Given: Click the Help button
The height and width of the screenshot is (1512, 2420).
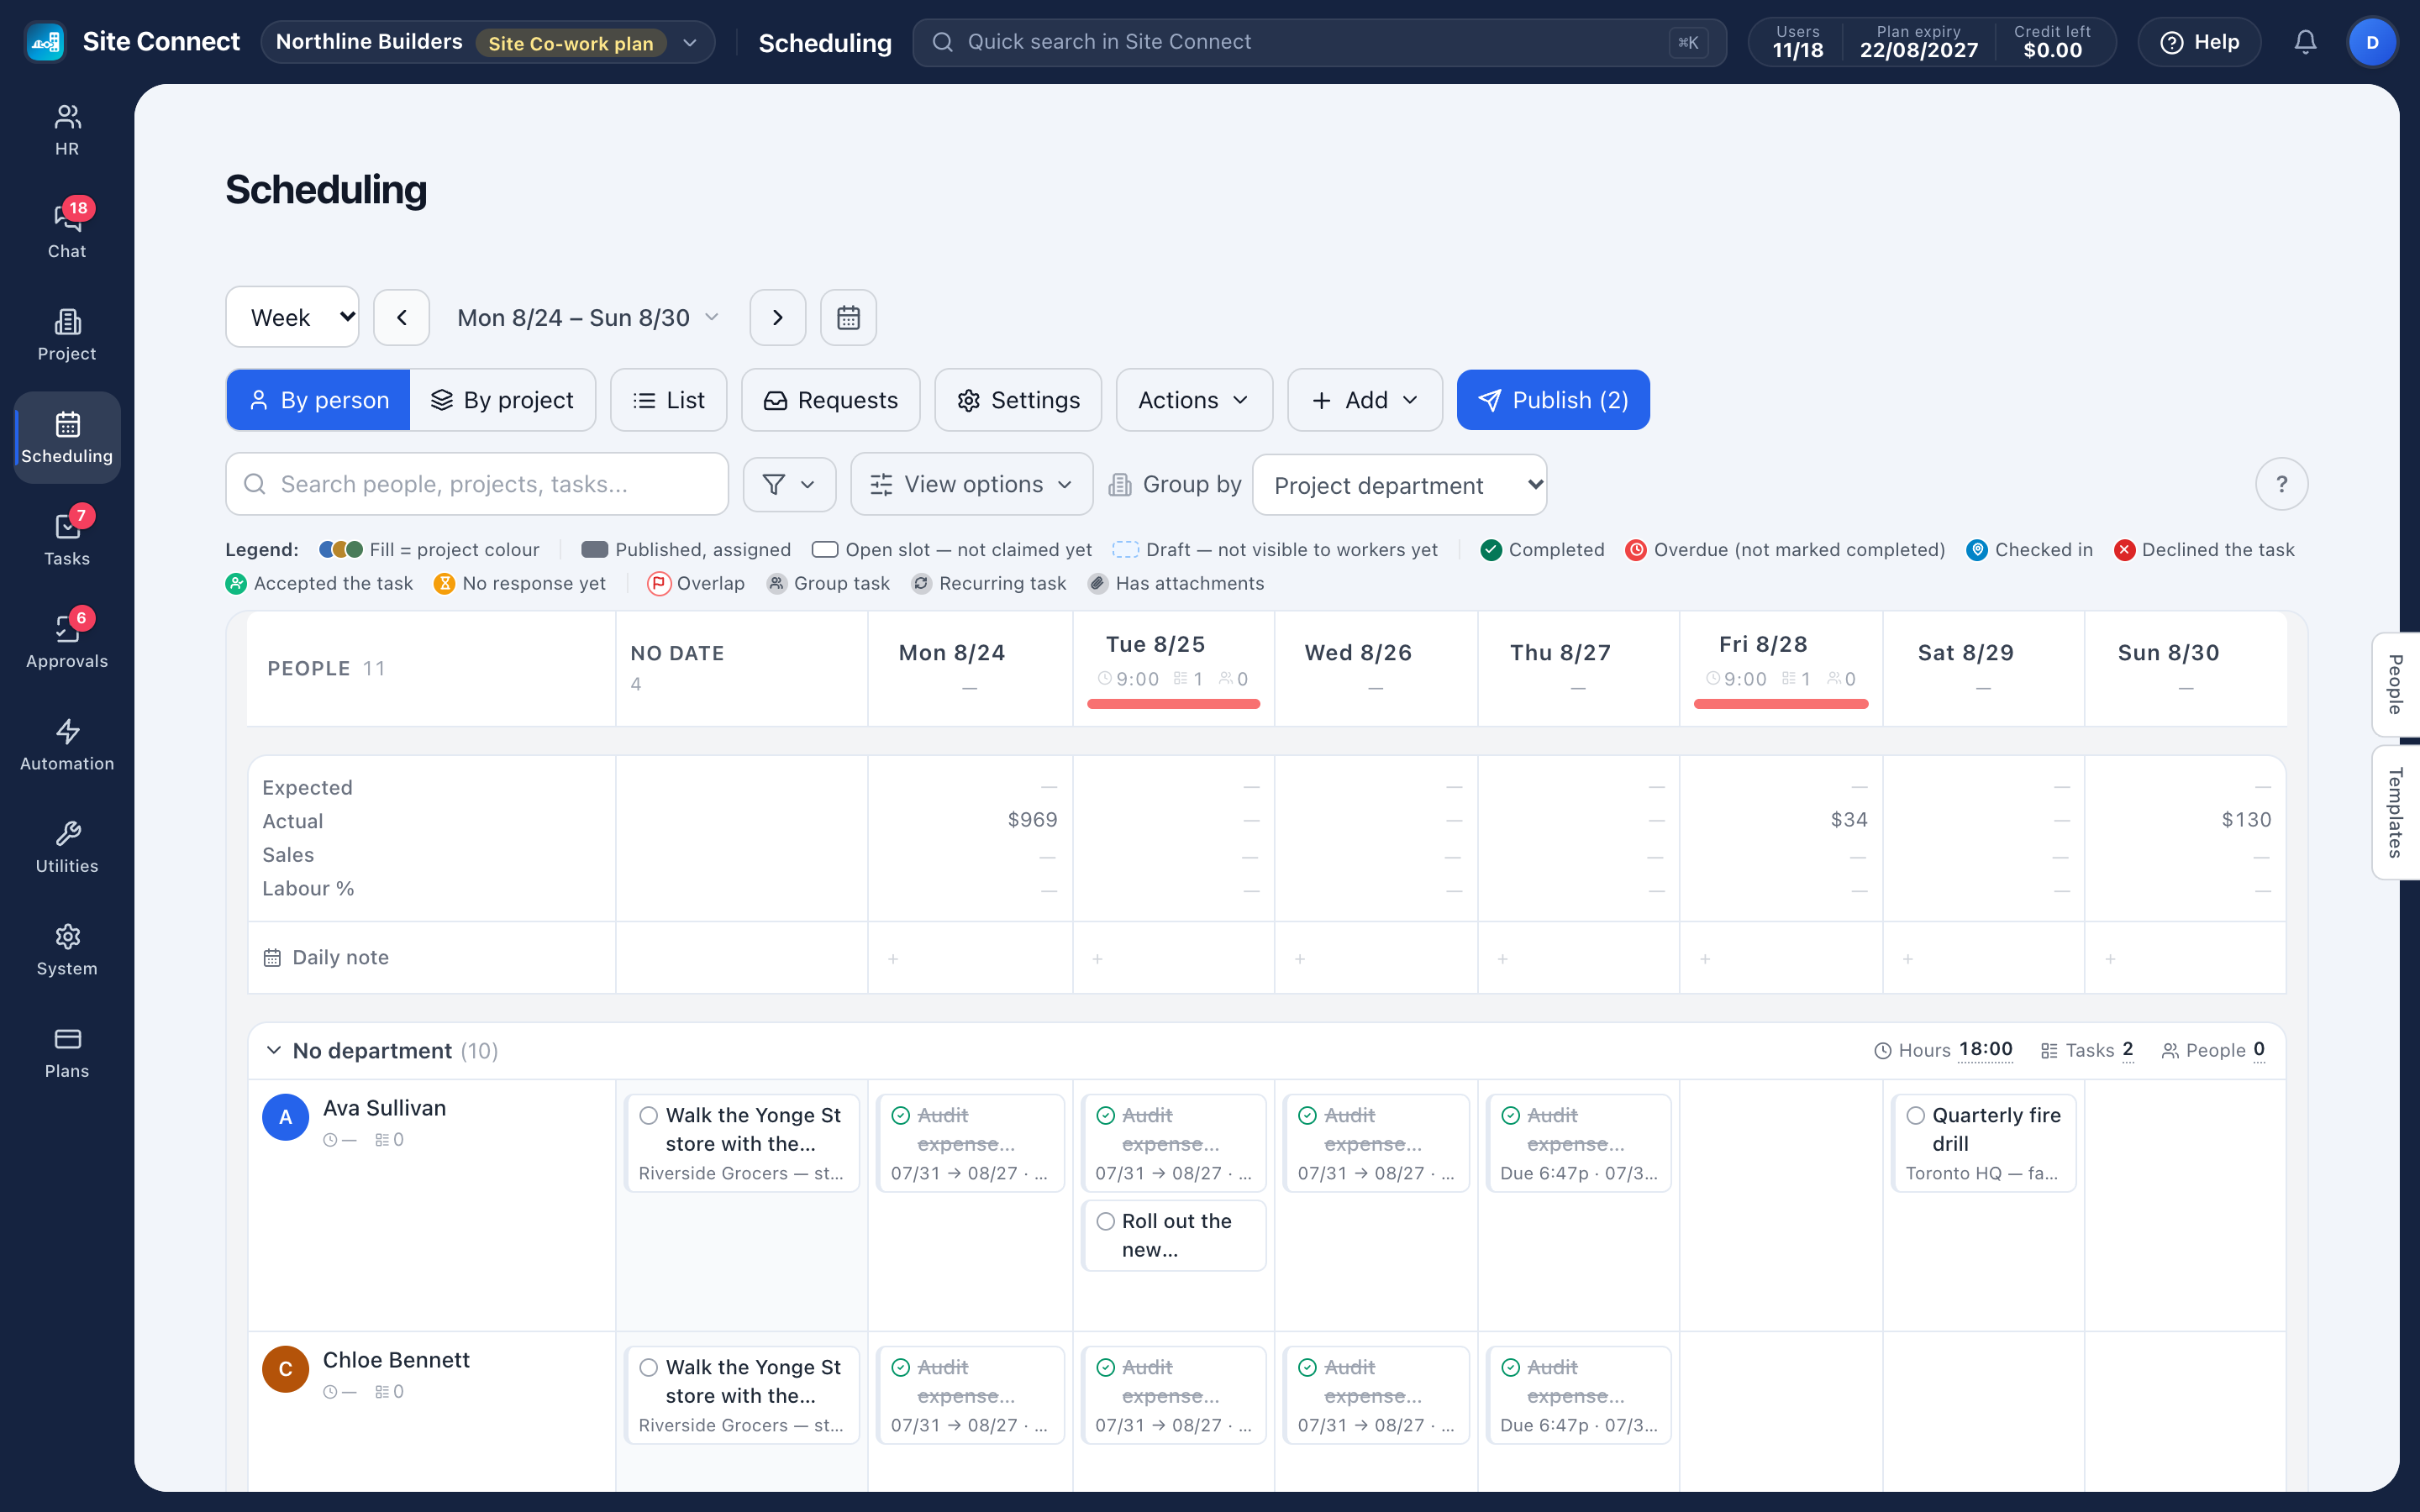Looking at the screenshot, I should [x=2199, y=42].
